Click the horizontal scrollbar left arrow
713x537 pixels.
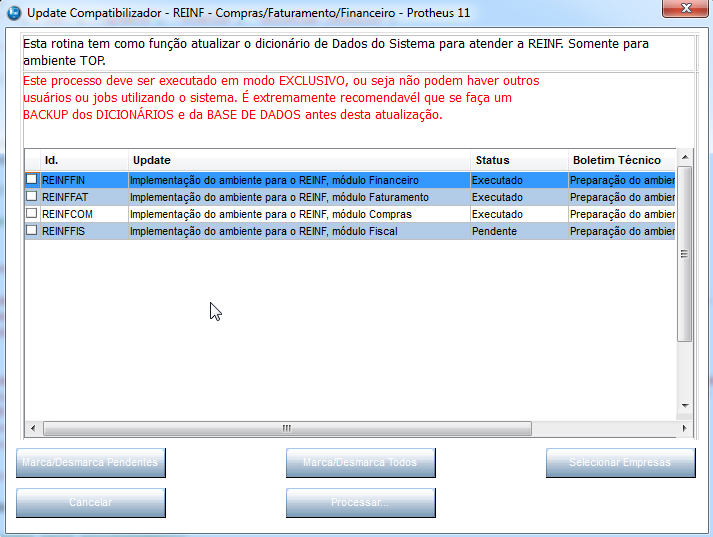coord(33,428)
